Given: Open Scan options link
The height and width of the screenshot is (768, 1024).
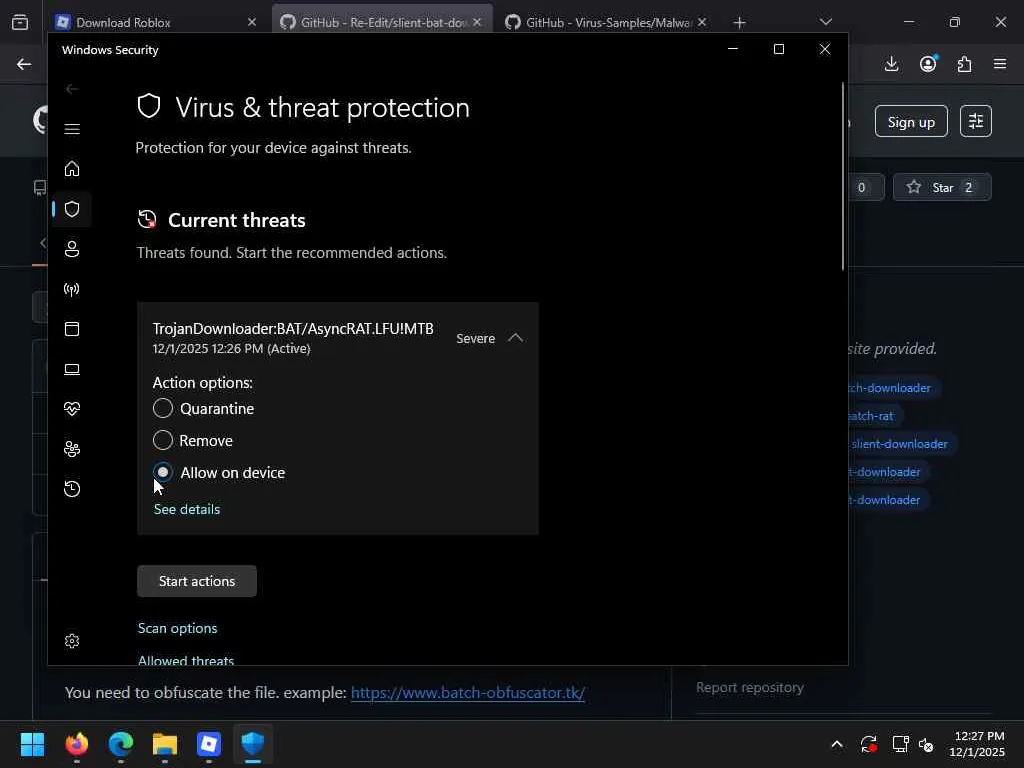Looking at the screenshot, I should pos(178,628).
